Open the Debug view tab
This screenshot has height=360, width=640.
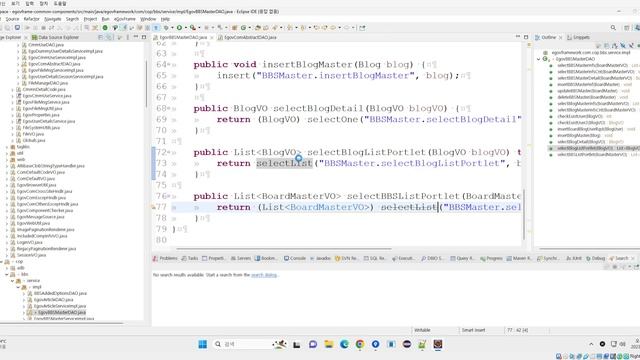pos(596,258)
